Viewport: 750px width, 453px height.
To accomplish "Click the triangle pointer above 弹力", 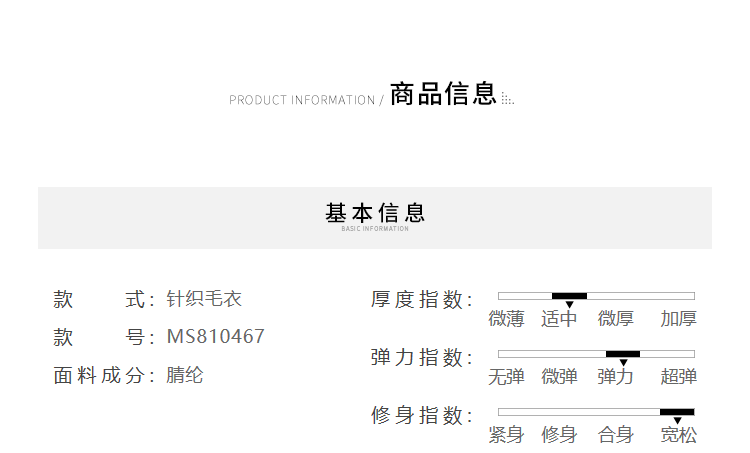I will pyautogui.click(x=623, y=363).
